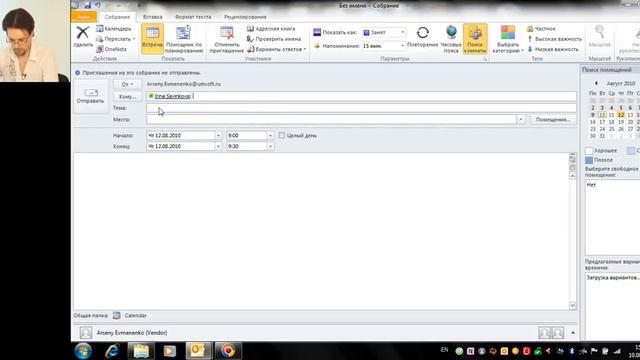Open Windows Start menu

pyautogui.click(x=83, y=351)
